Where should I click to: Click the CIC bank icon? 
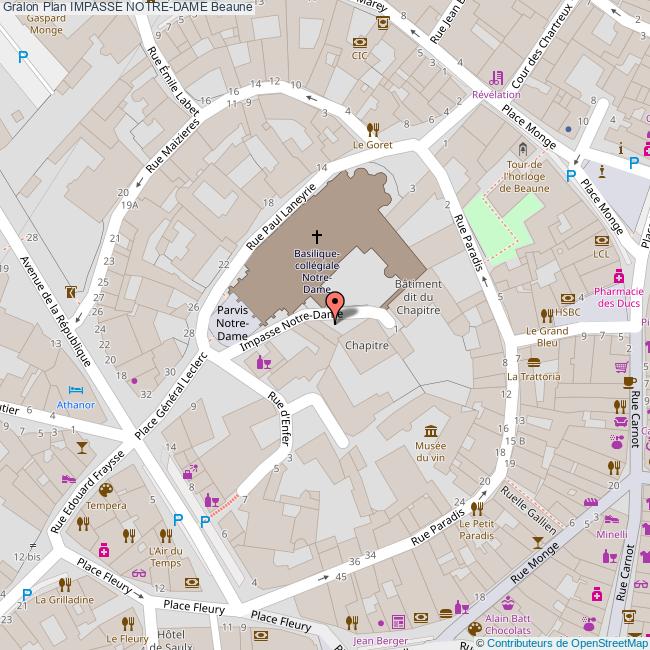click(360, 42)
